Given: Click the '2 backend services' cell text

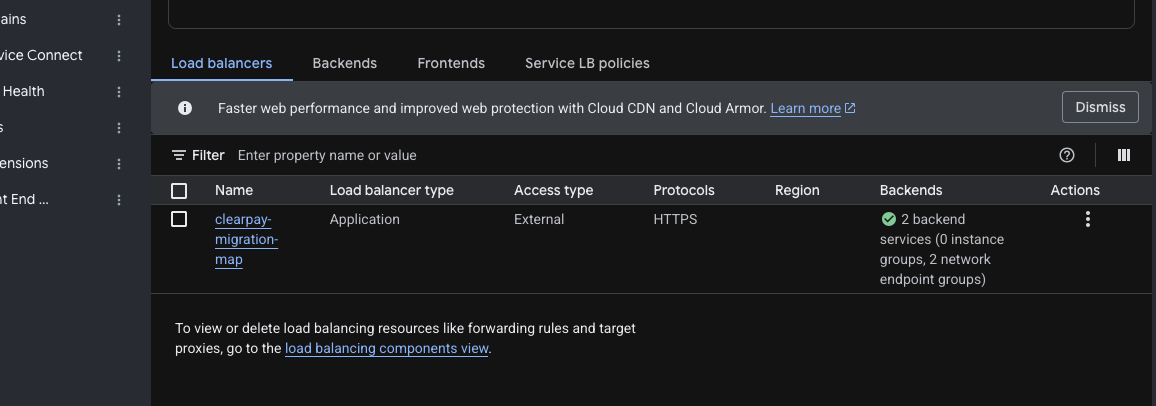Looking at the screenshot, I should (942, 250).
